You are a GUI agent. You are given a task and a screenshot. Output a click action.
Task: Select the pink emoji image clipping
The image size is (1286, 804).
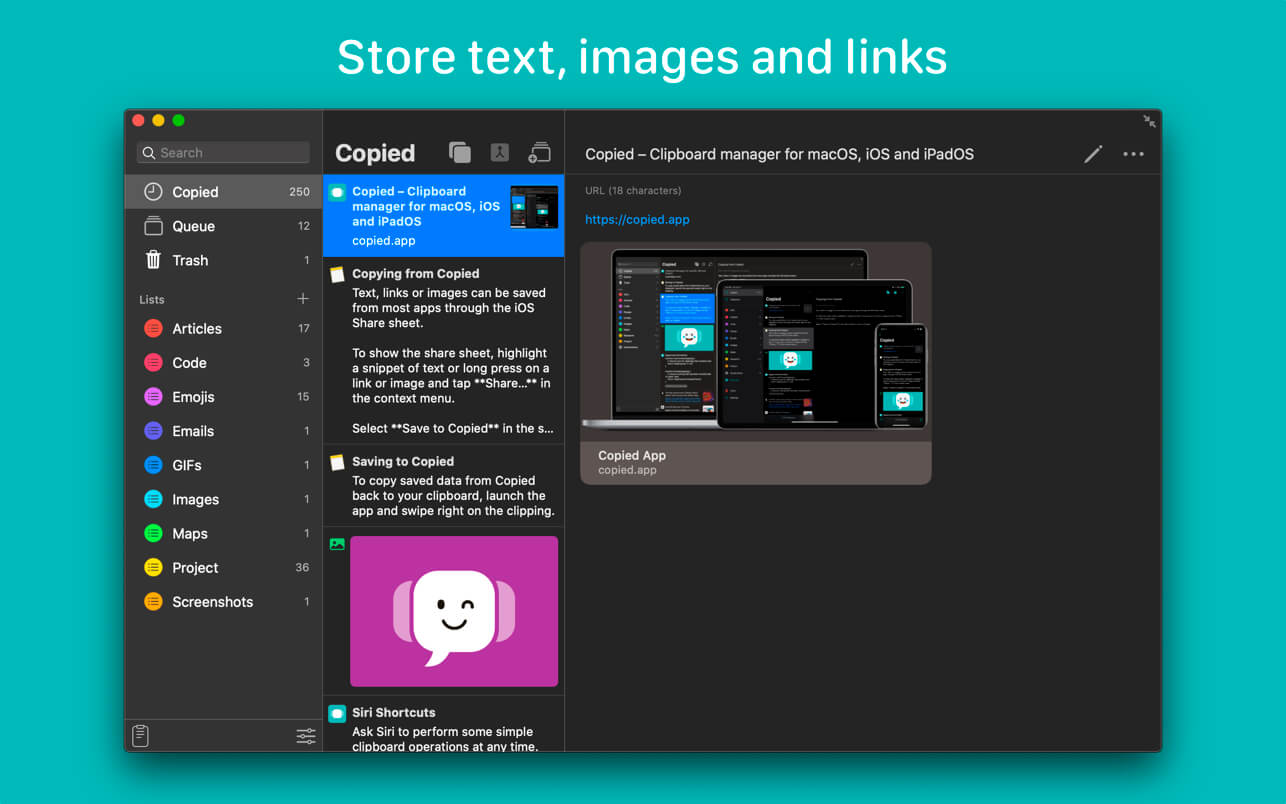click(x=453, y=611)
